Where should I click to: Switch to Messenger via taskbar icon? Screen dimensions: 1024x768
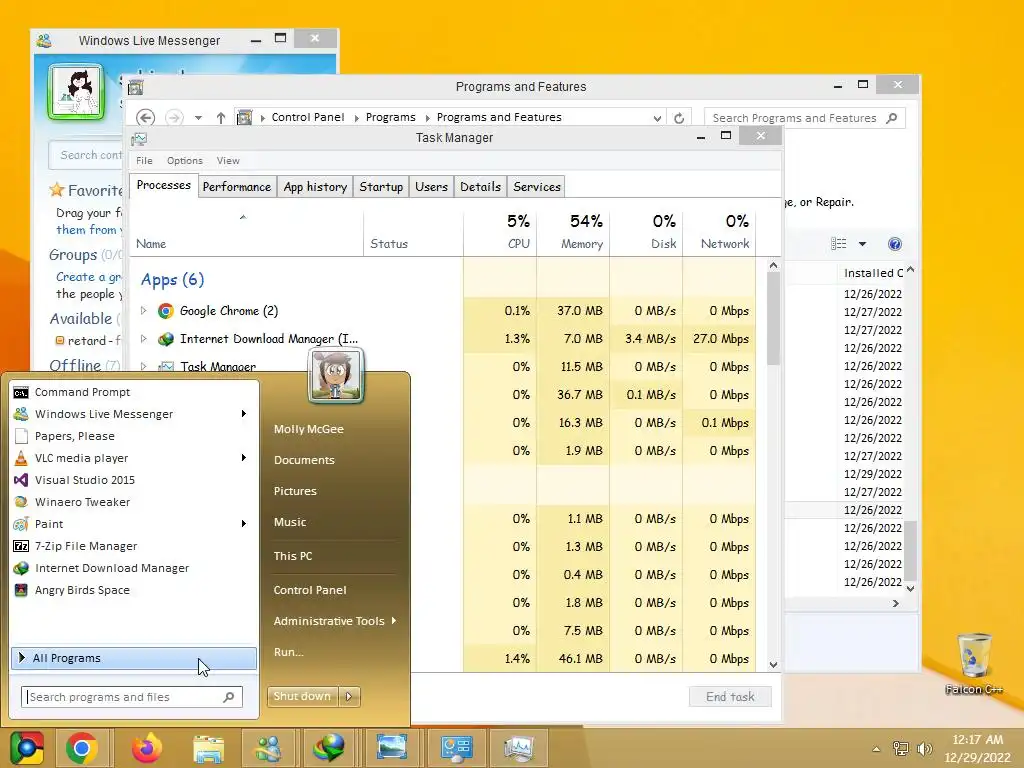(268, 748)
